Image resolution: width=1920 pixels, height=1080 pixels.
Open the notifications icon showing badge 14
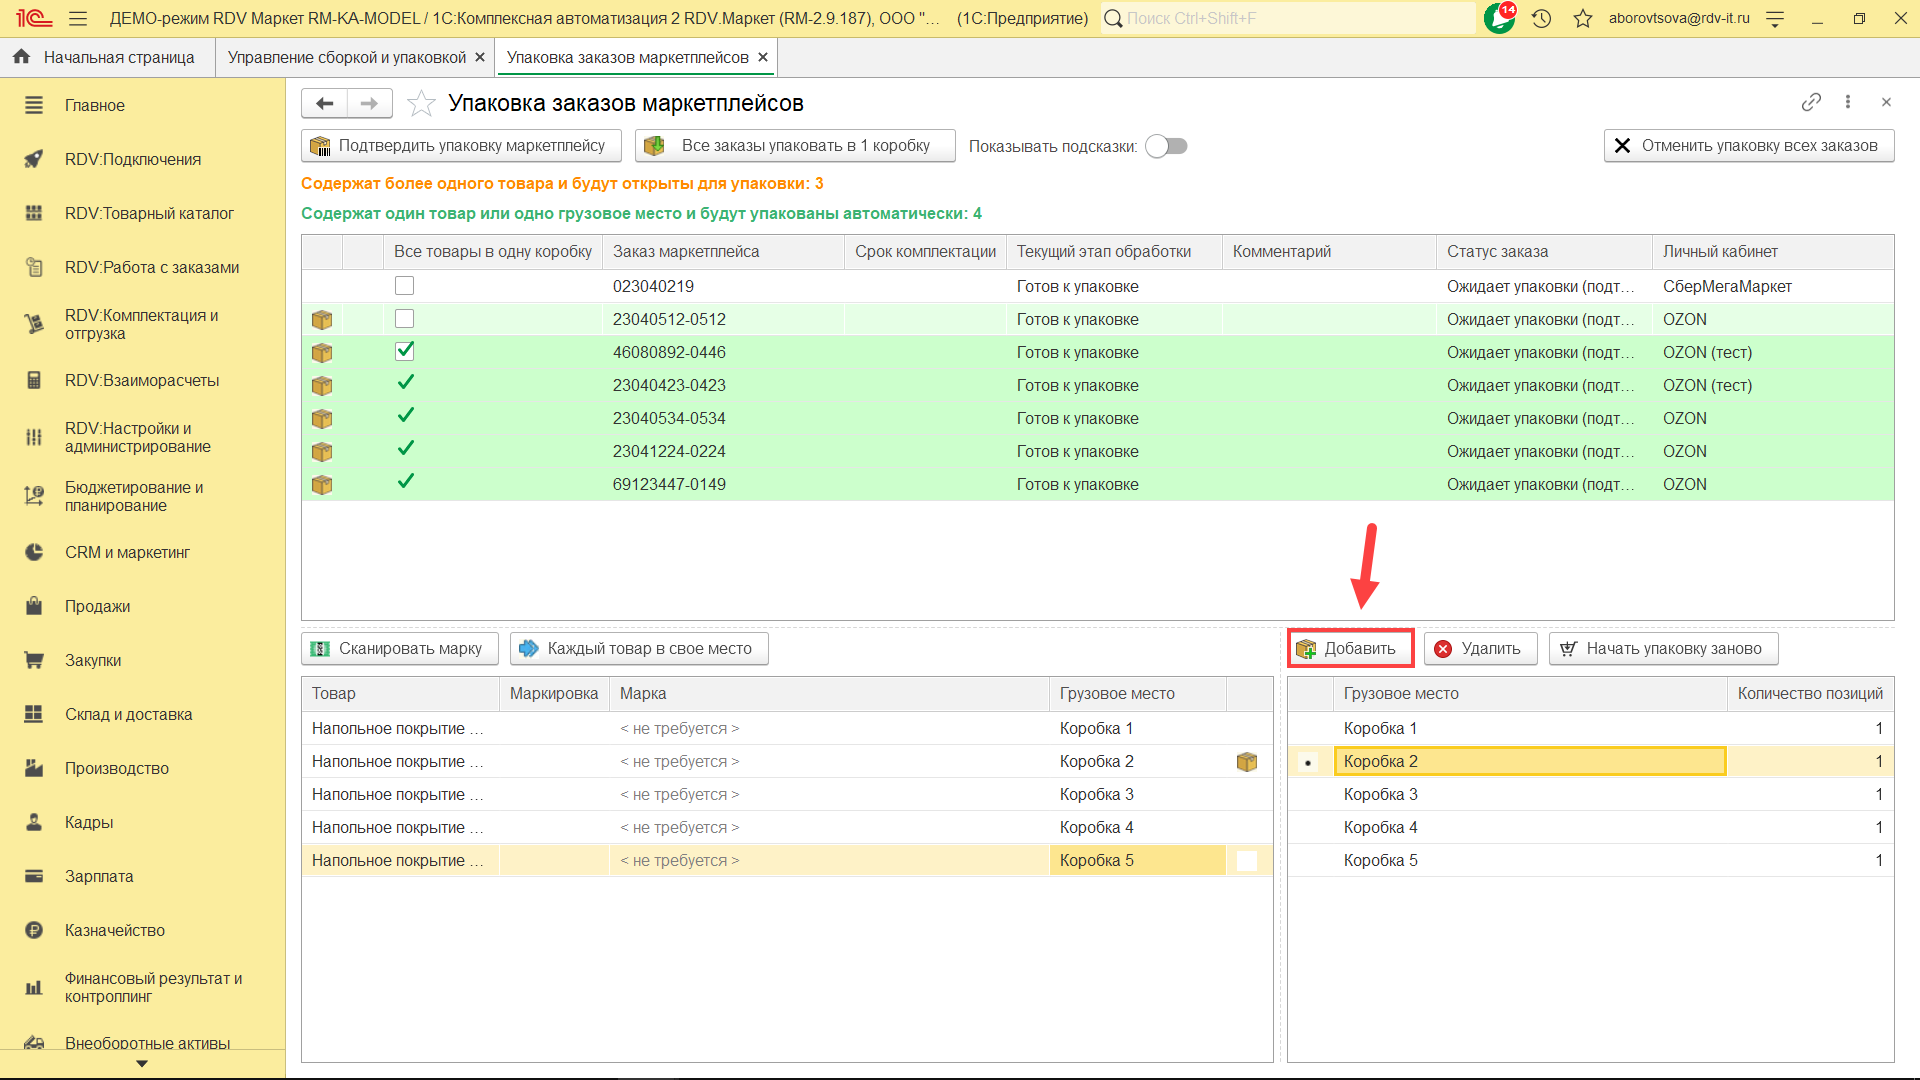click(1498, 18)
